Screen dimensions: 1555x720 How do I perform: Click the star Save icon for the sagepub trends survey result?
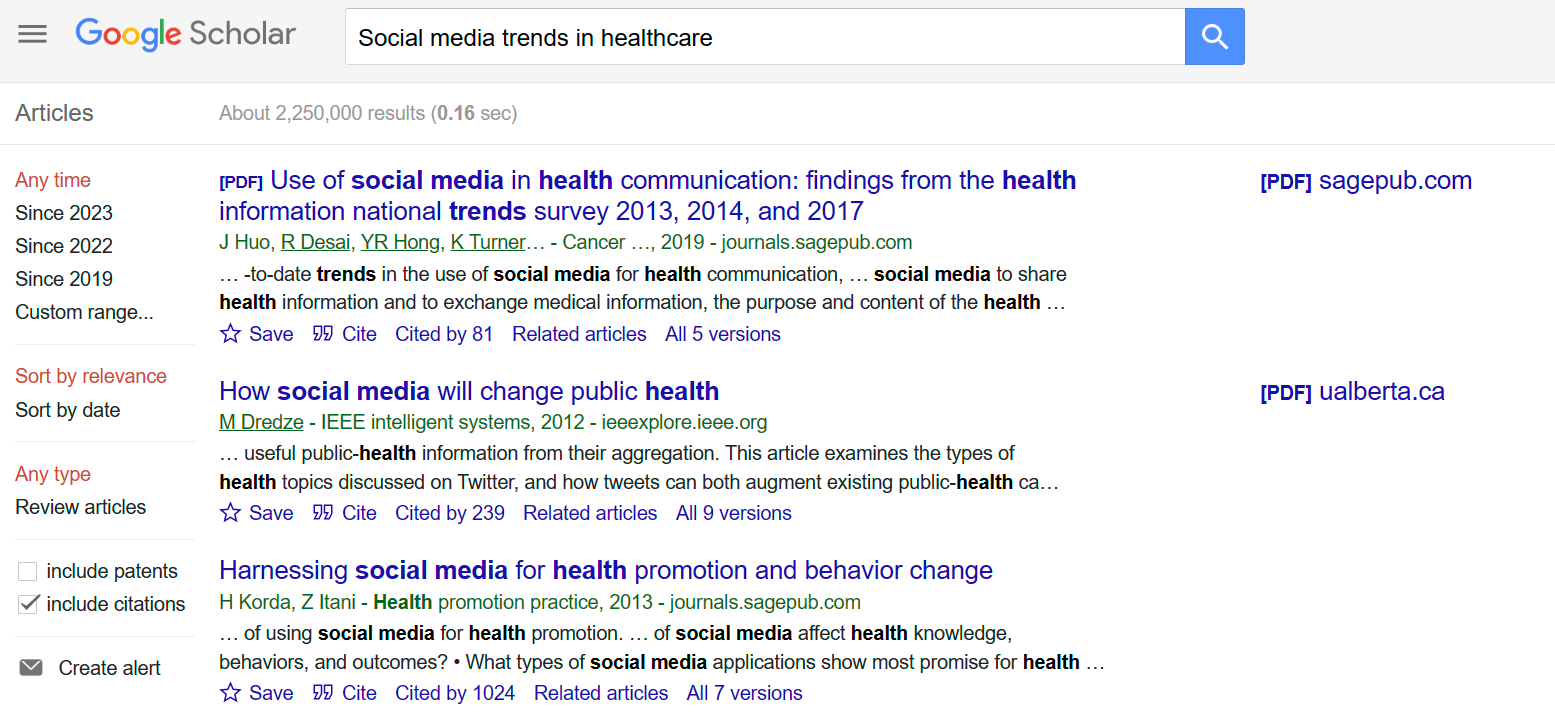[x=231, y=334]
